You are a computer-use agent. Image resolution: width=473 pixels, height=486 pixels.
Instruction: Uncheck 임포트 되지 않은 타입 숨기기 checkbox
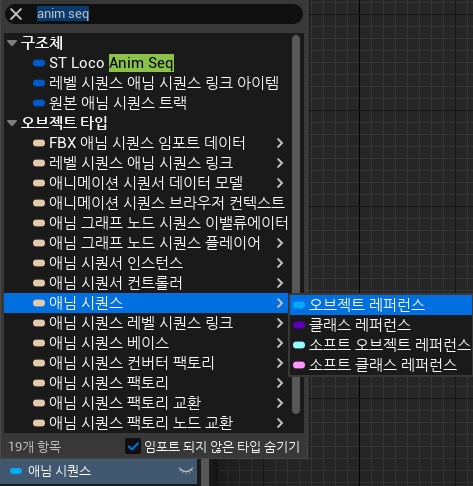click(133, 446)
